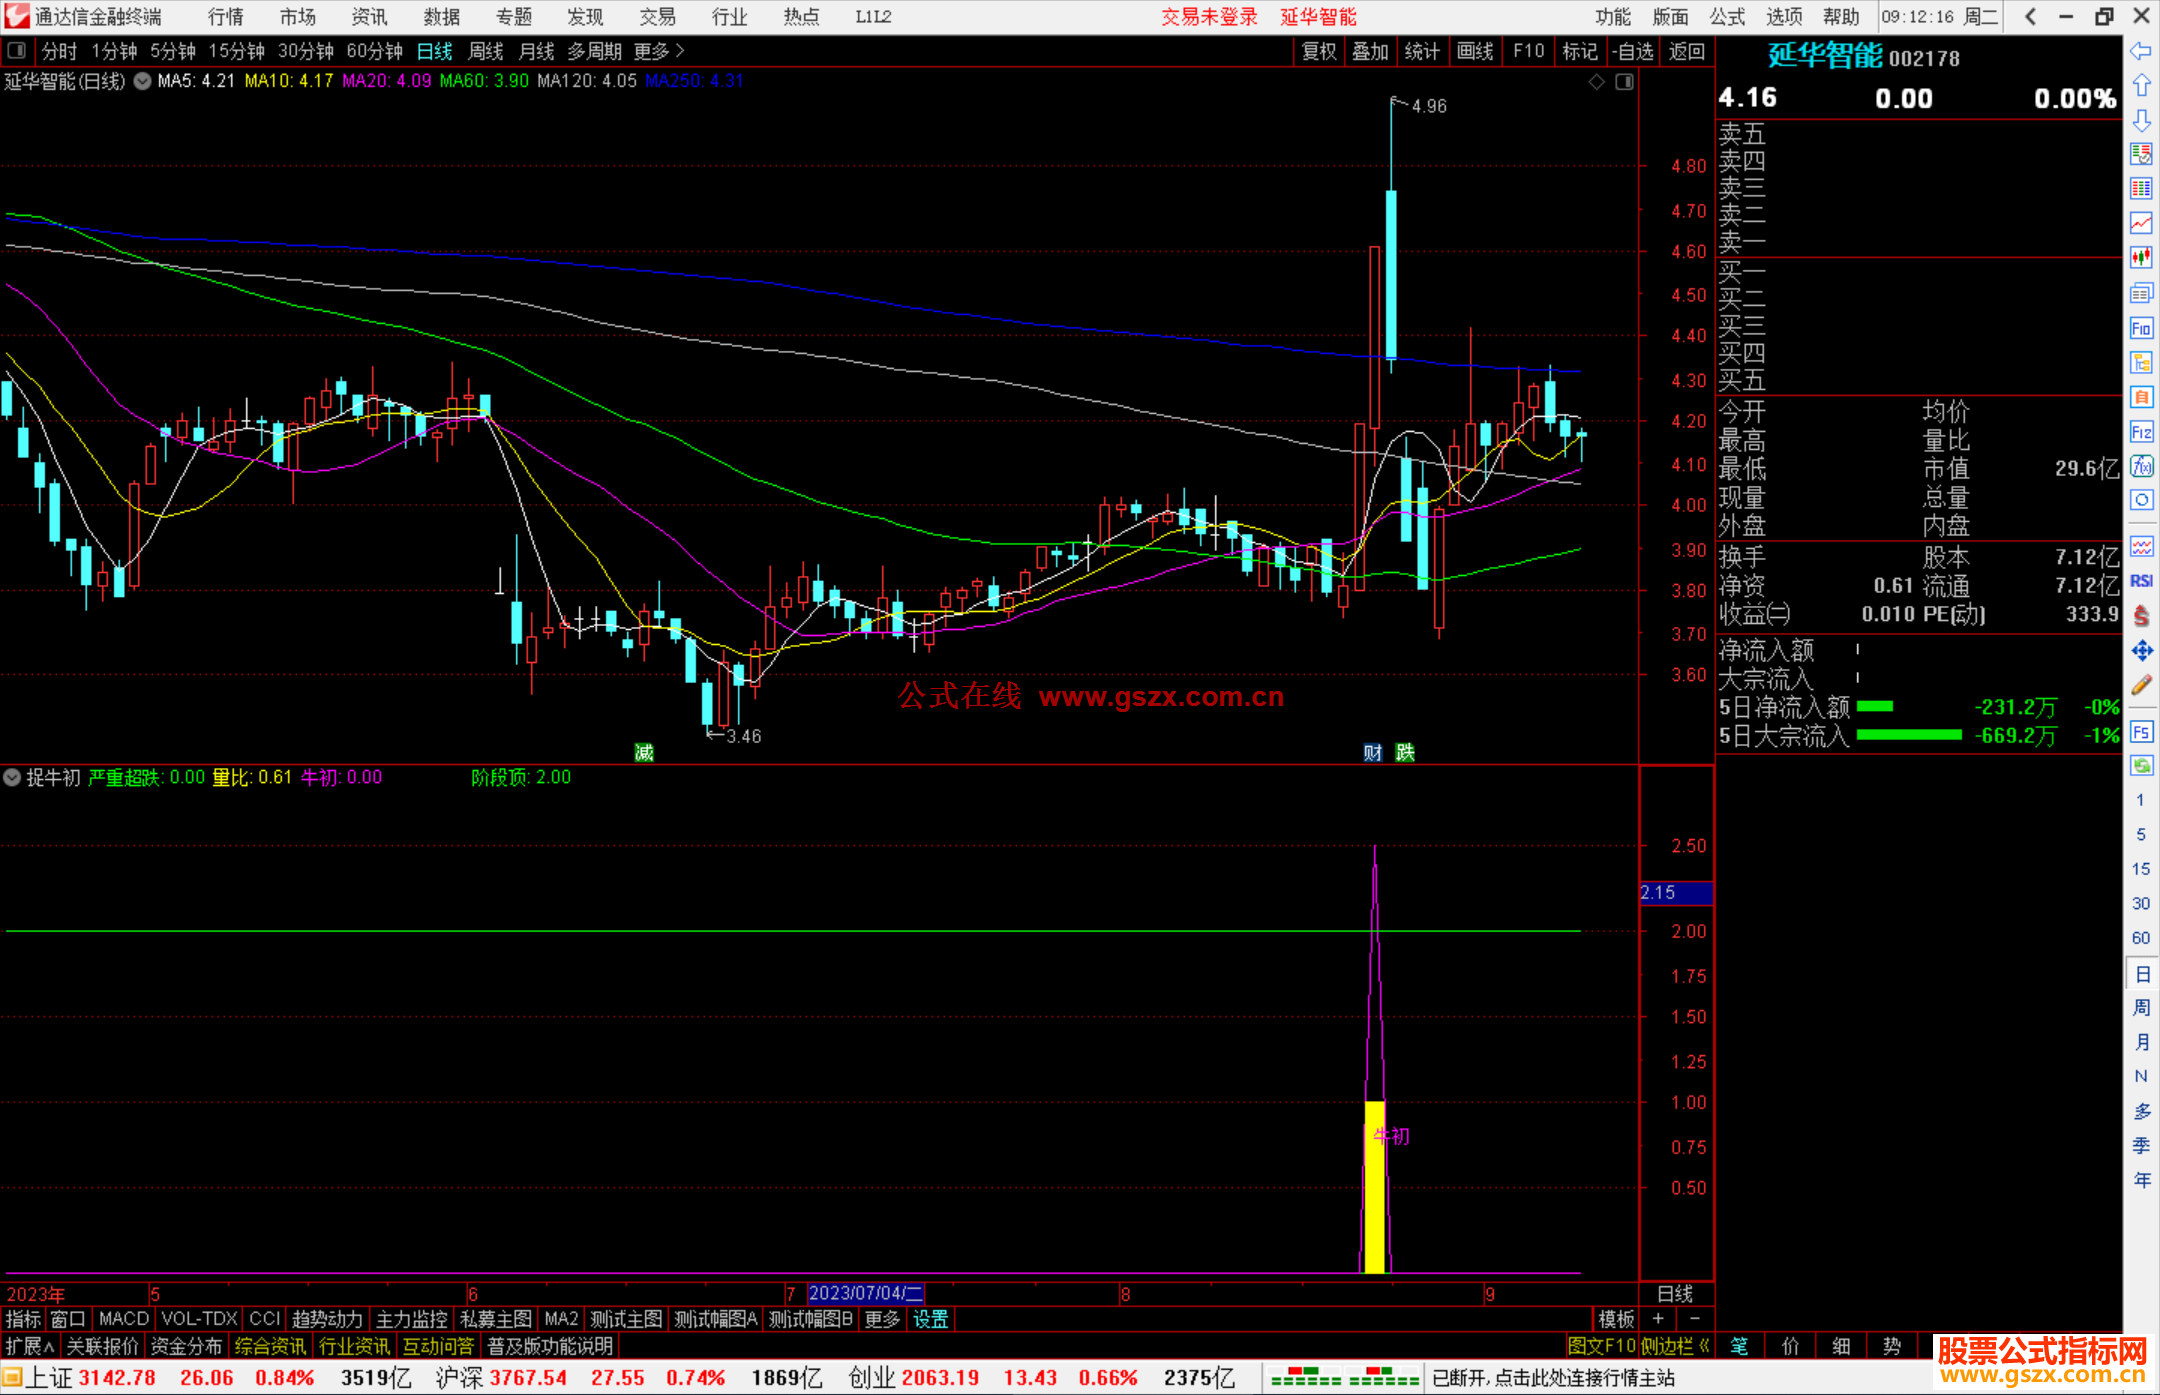Image resolution: width=2160 pixels, height=1395 pixels.
Task: Open the candlestick chart icon in sidebar
Action: (x=2140, y=258)
